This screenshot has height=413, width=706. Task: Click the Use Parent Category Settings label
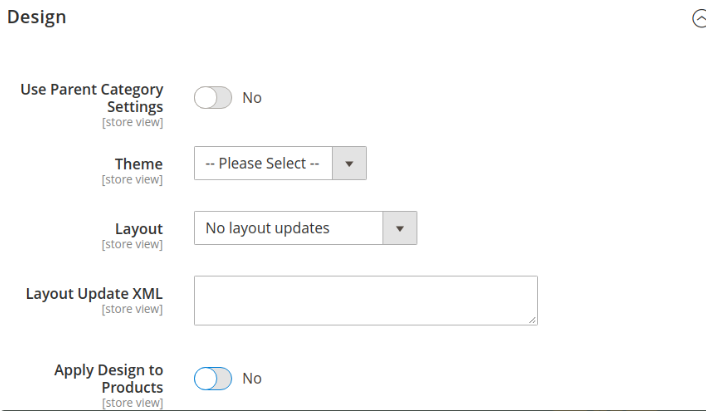pos(92,98)
